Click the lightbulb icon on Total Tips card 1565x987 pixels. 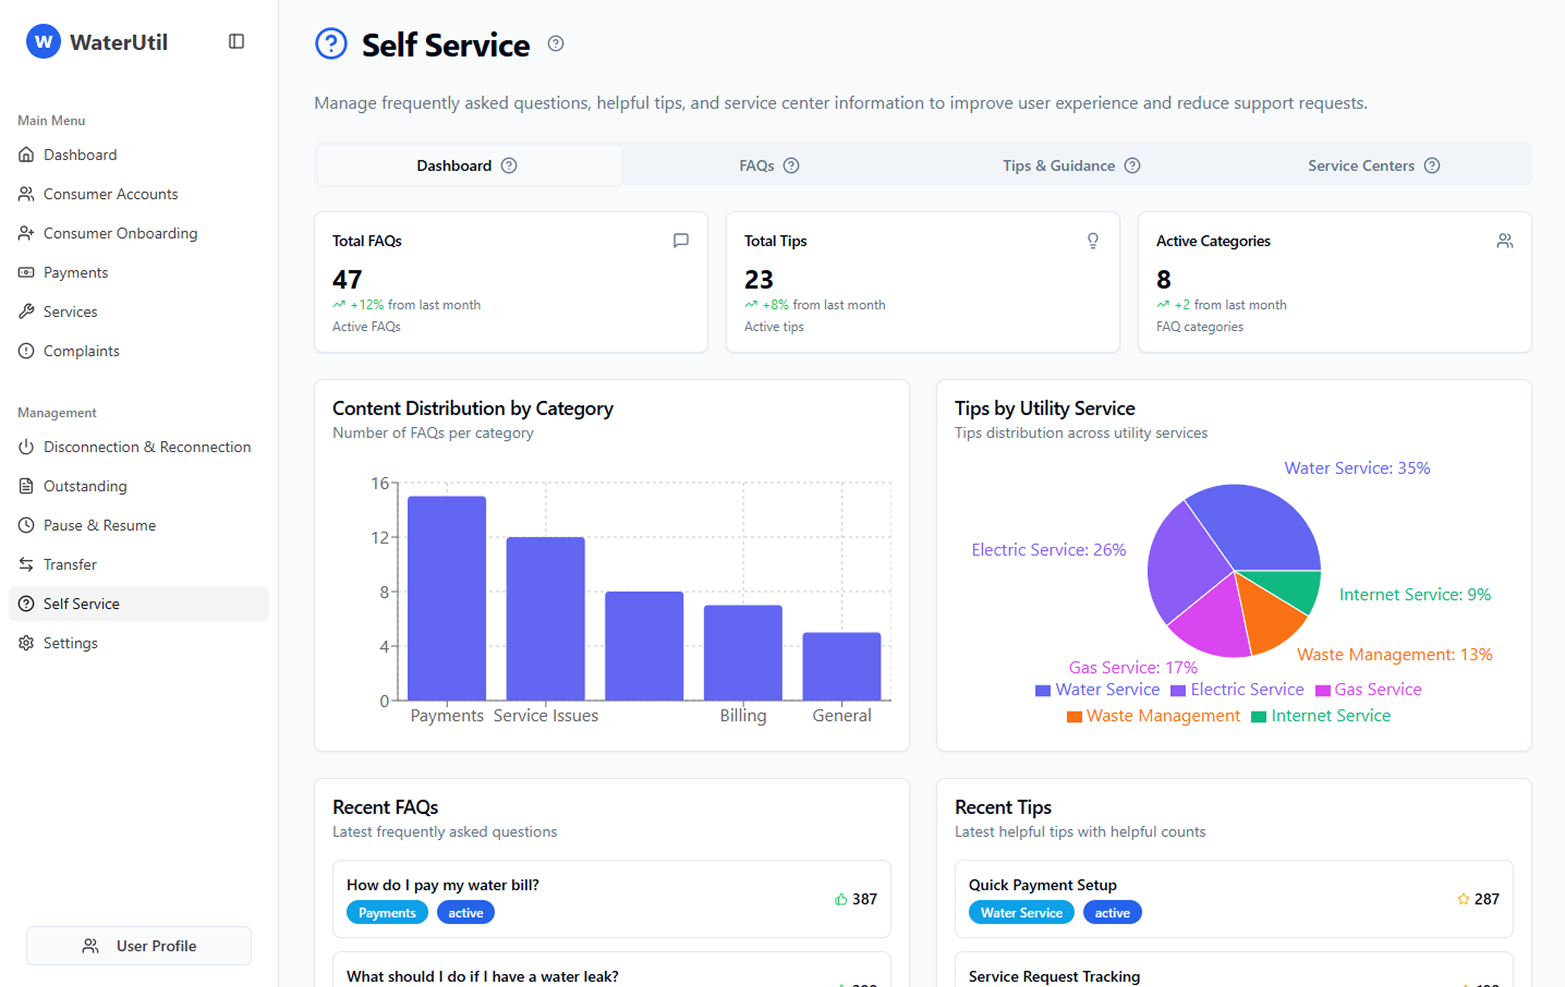tap(1093, 240)
